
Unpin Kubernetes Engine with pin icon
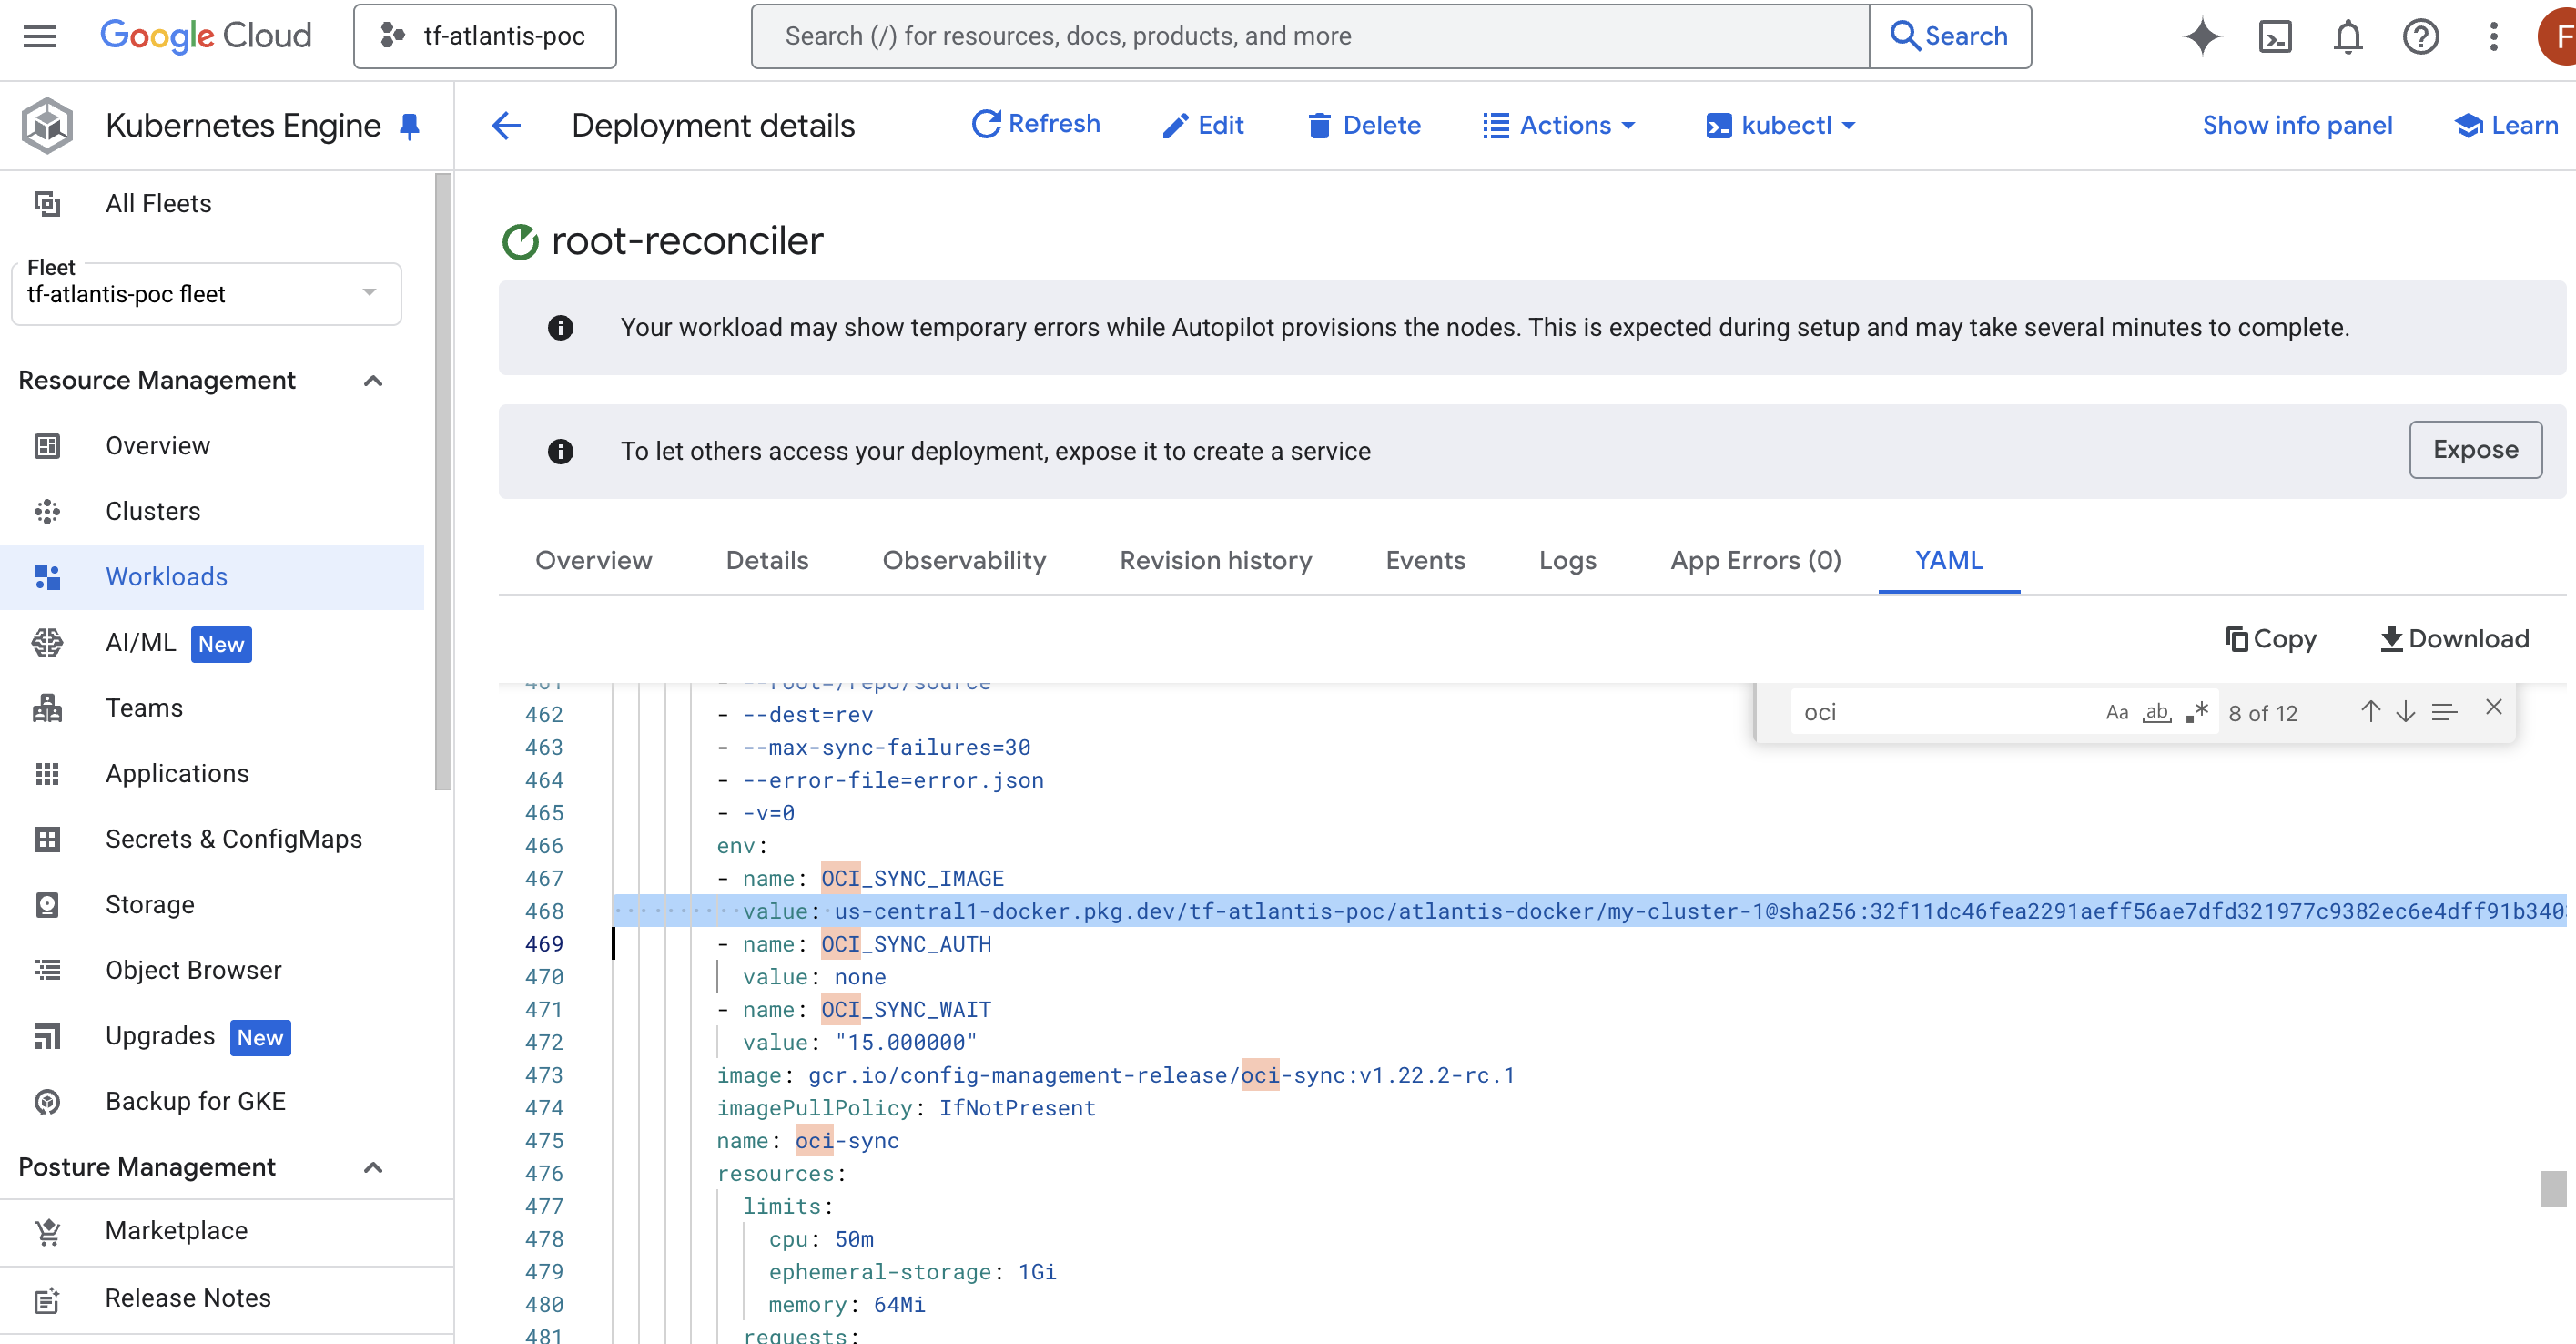point(409,126)
